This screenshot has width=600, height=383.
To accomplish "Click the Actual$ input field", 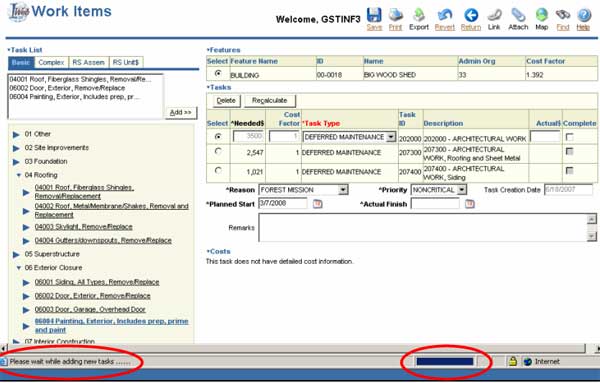I will pyautogui.click(x=545, y=136).
